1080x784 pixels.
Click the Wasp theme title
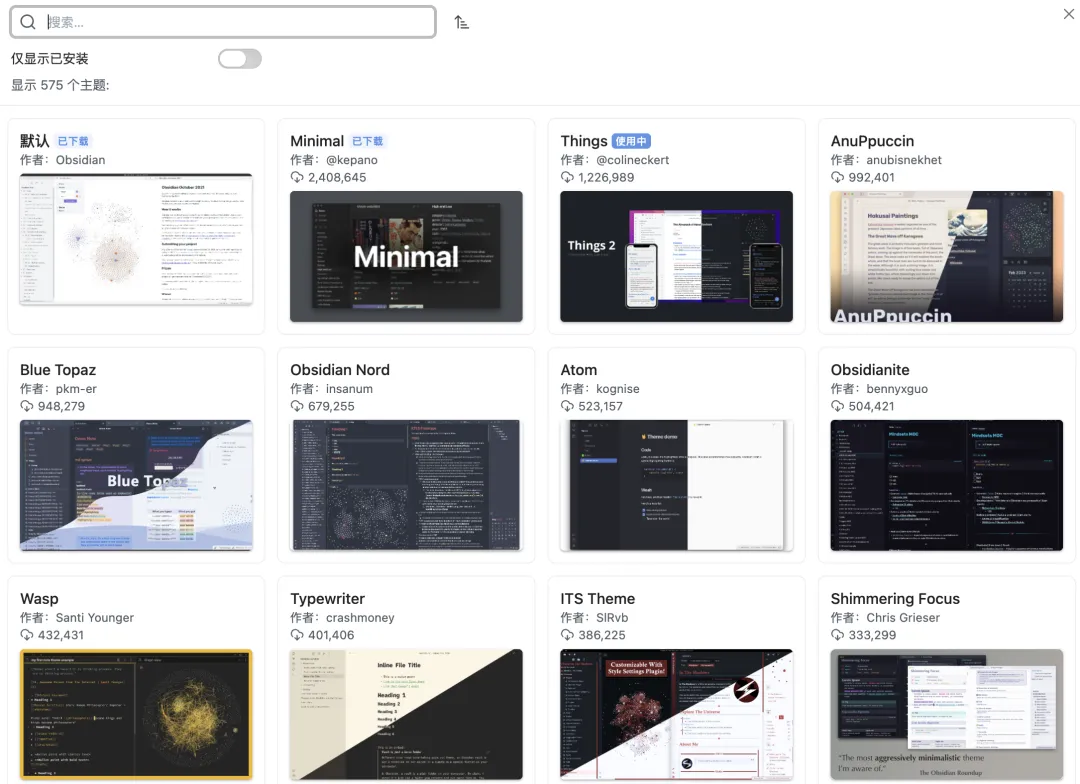coord(39,599)
